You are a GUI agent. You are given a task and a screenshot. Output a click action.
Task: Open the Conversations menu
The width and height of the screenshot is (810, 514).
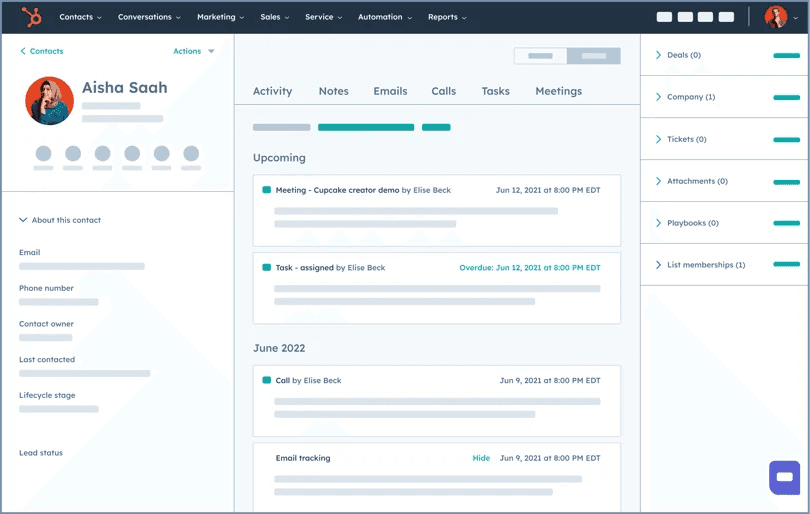(x=149, y=17)
